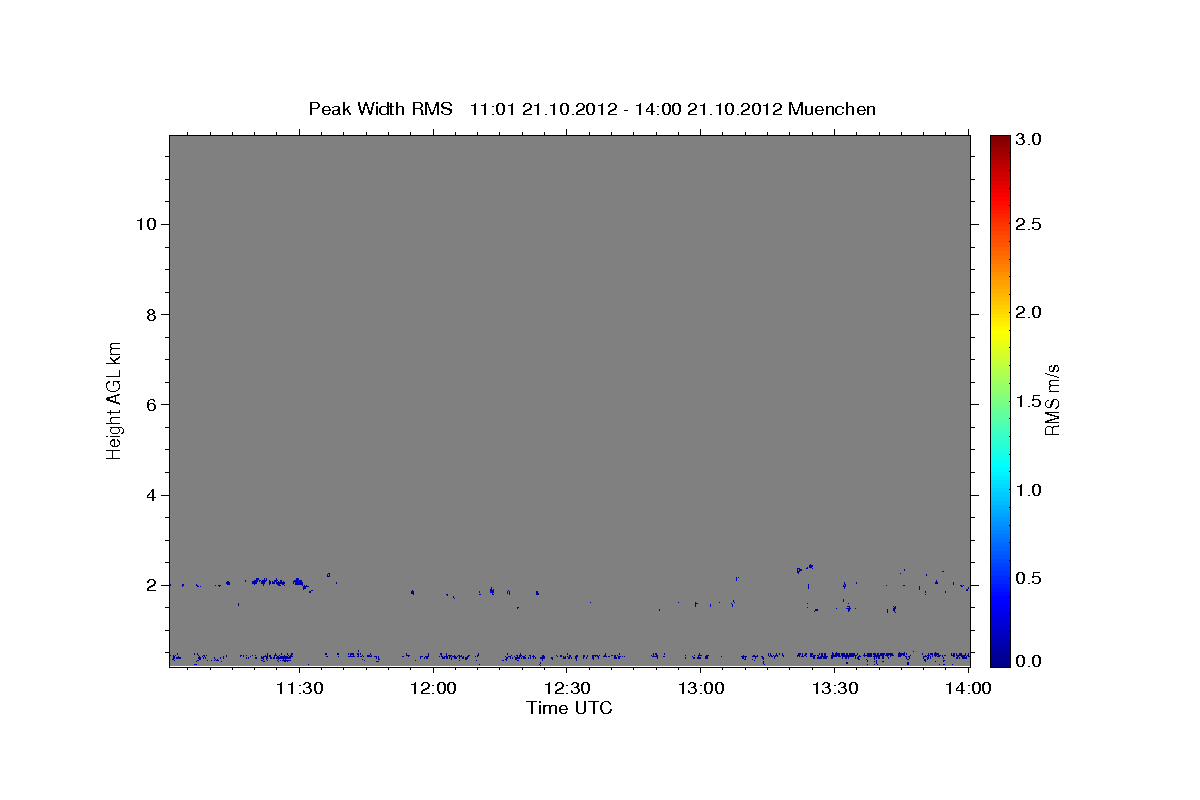The height and width of the screenshot is (800, 1200).
Task: Click the height tick label 10
Action: coord(145,224)
